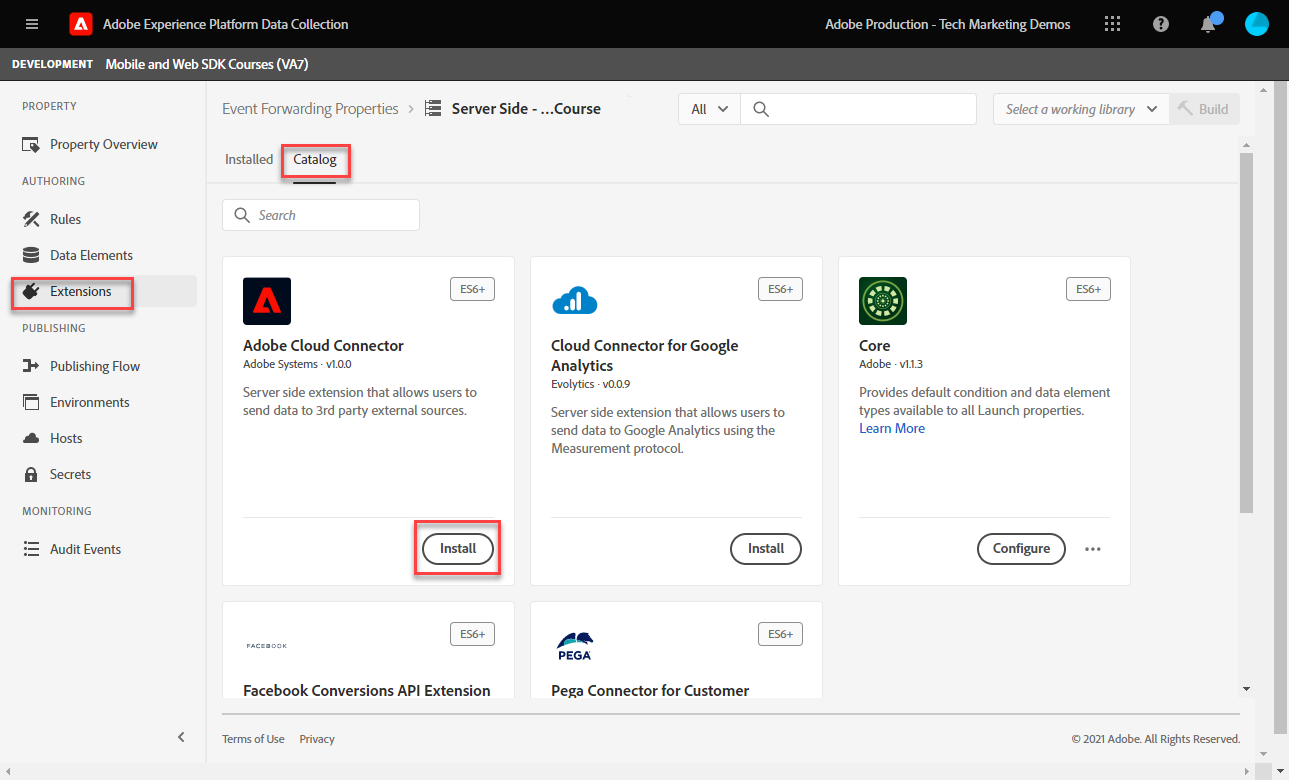
Task: Open the Terms of Use link
Action: click(x=253, y=739)
